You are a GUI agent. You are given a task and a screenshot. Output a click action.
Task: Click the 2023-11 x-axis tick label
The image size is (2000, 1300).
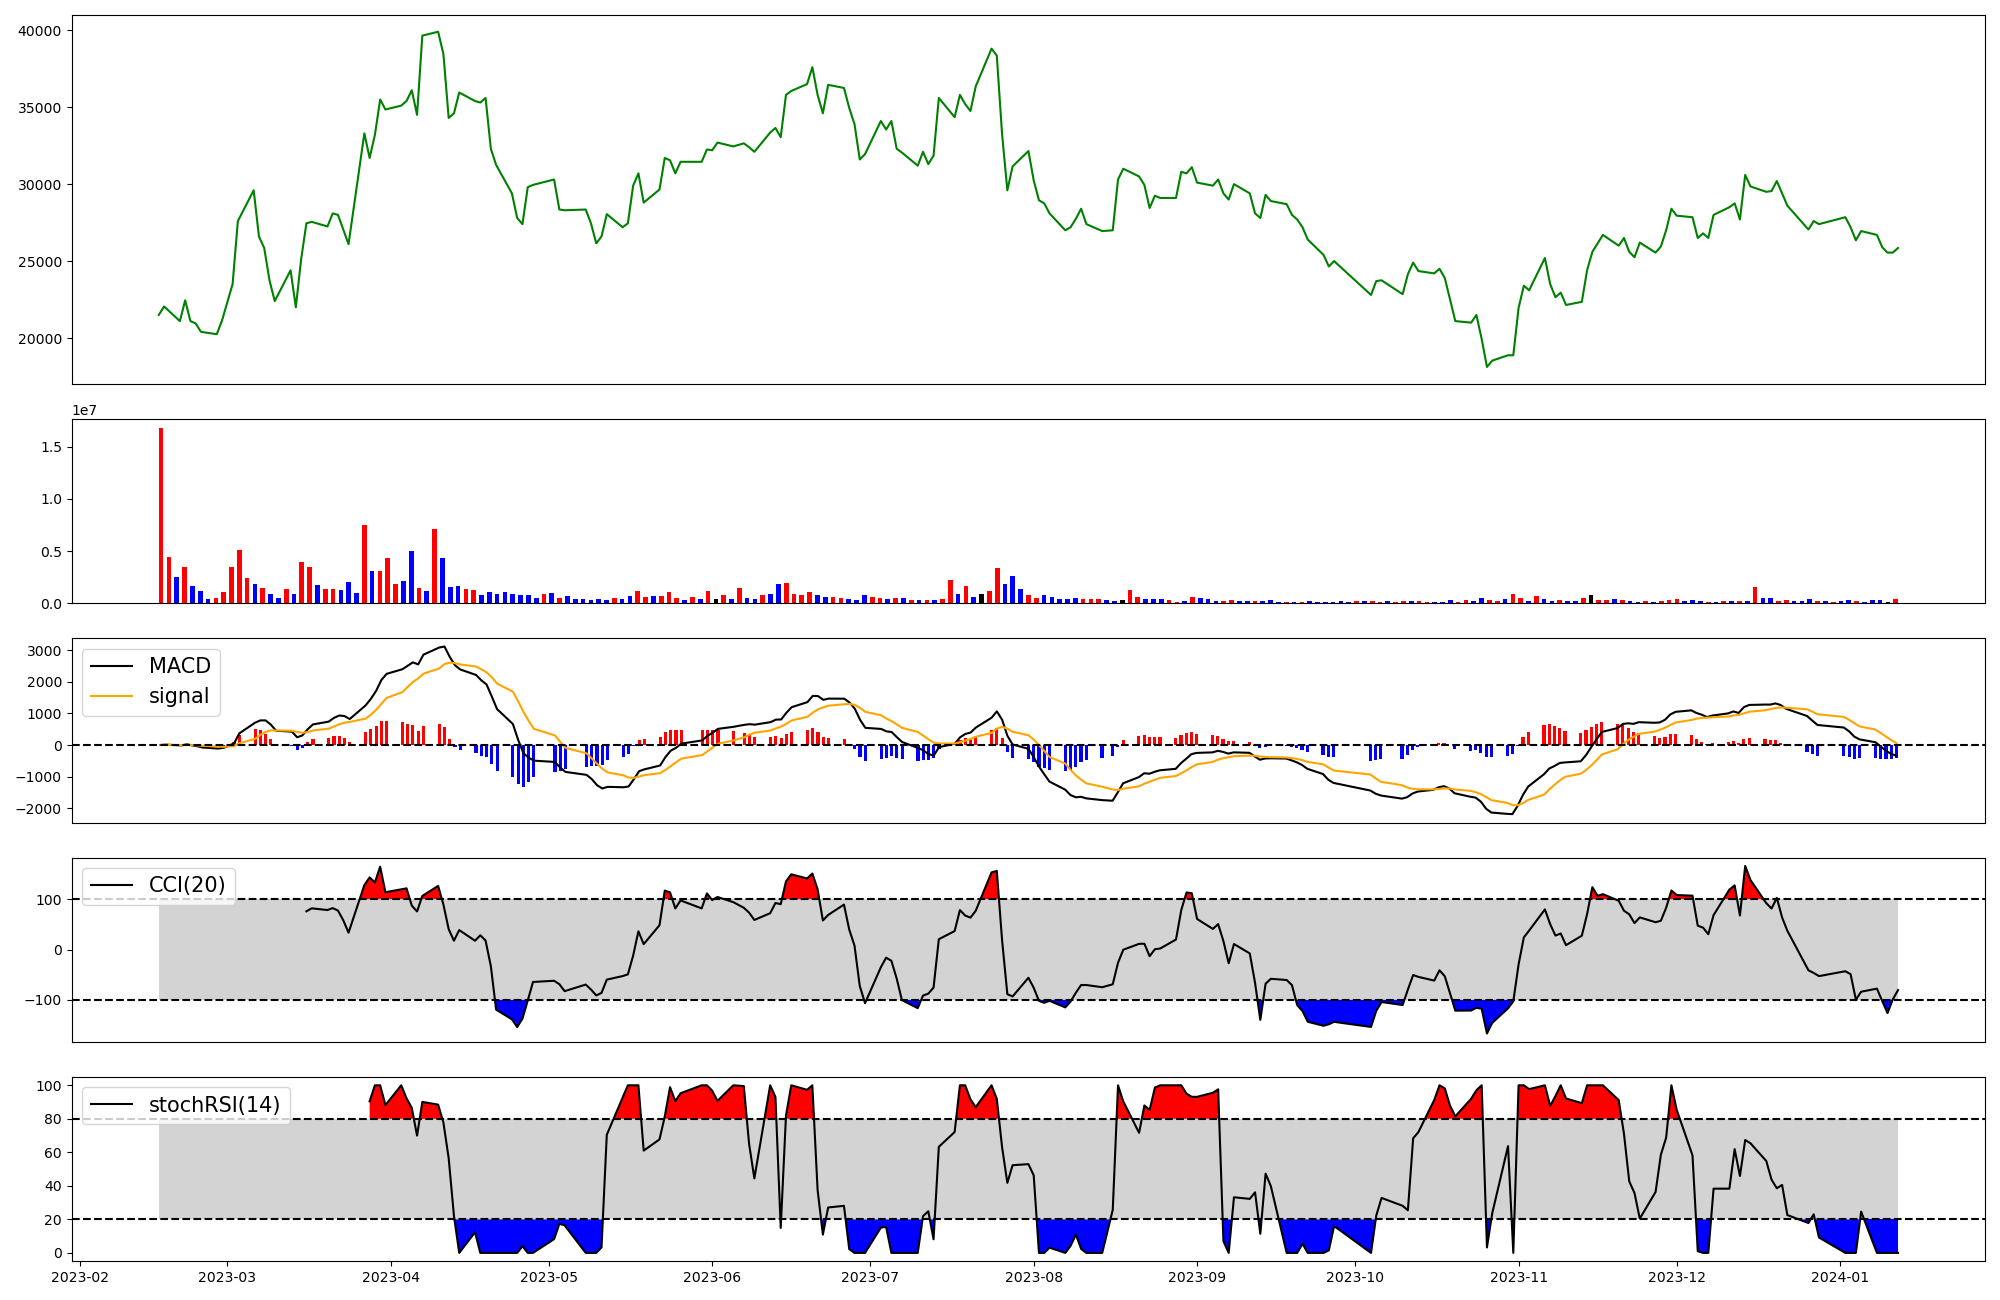pyautogui.click(x=1519, y=1277)
